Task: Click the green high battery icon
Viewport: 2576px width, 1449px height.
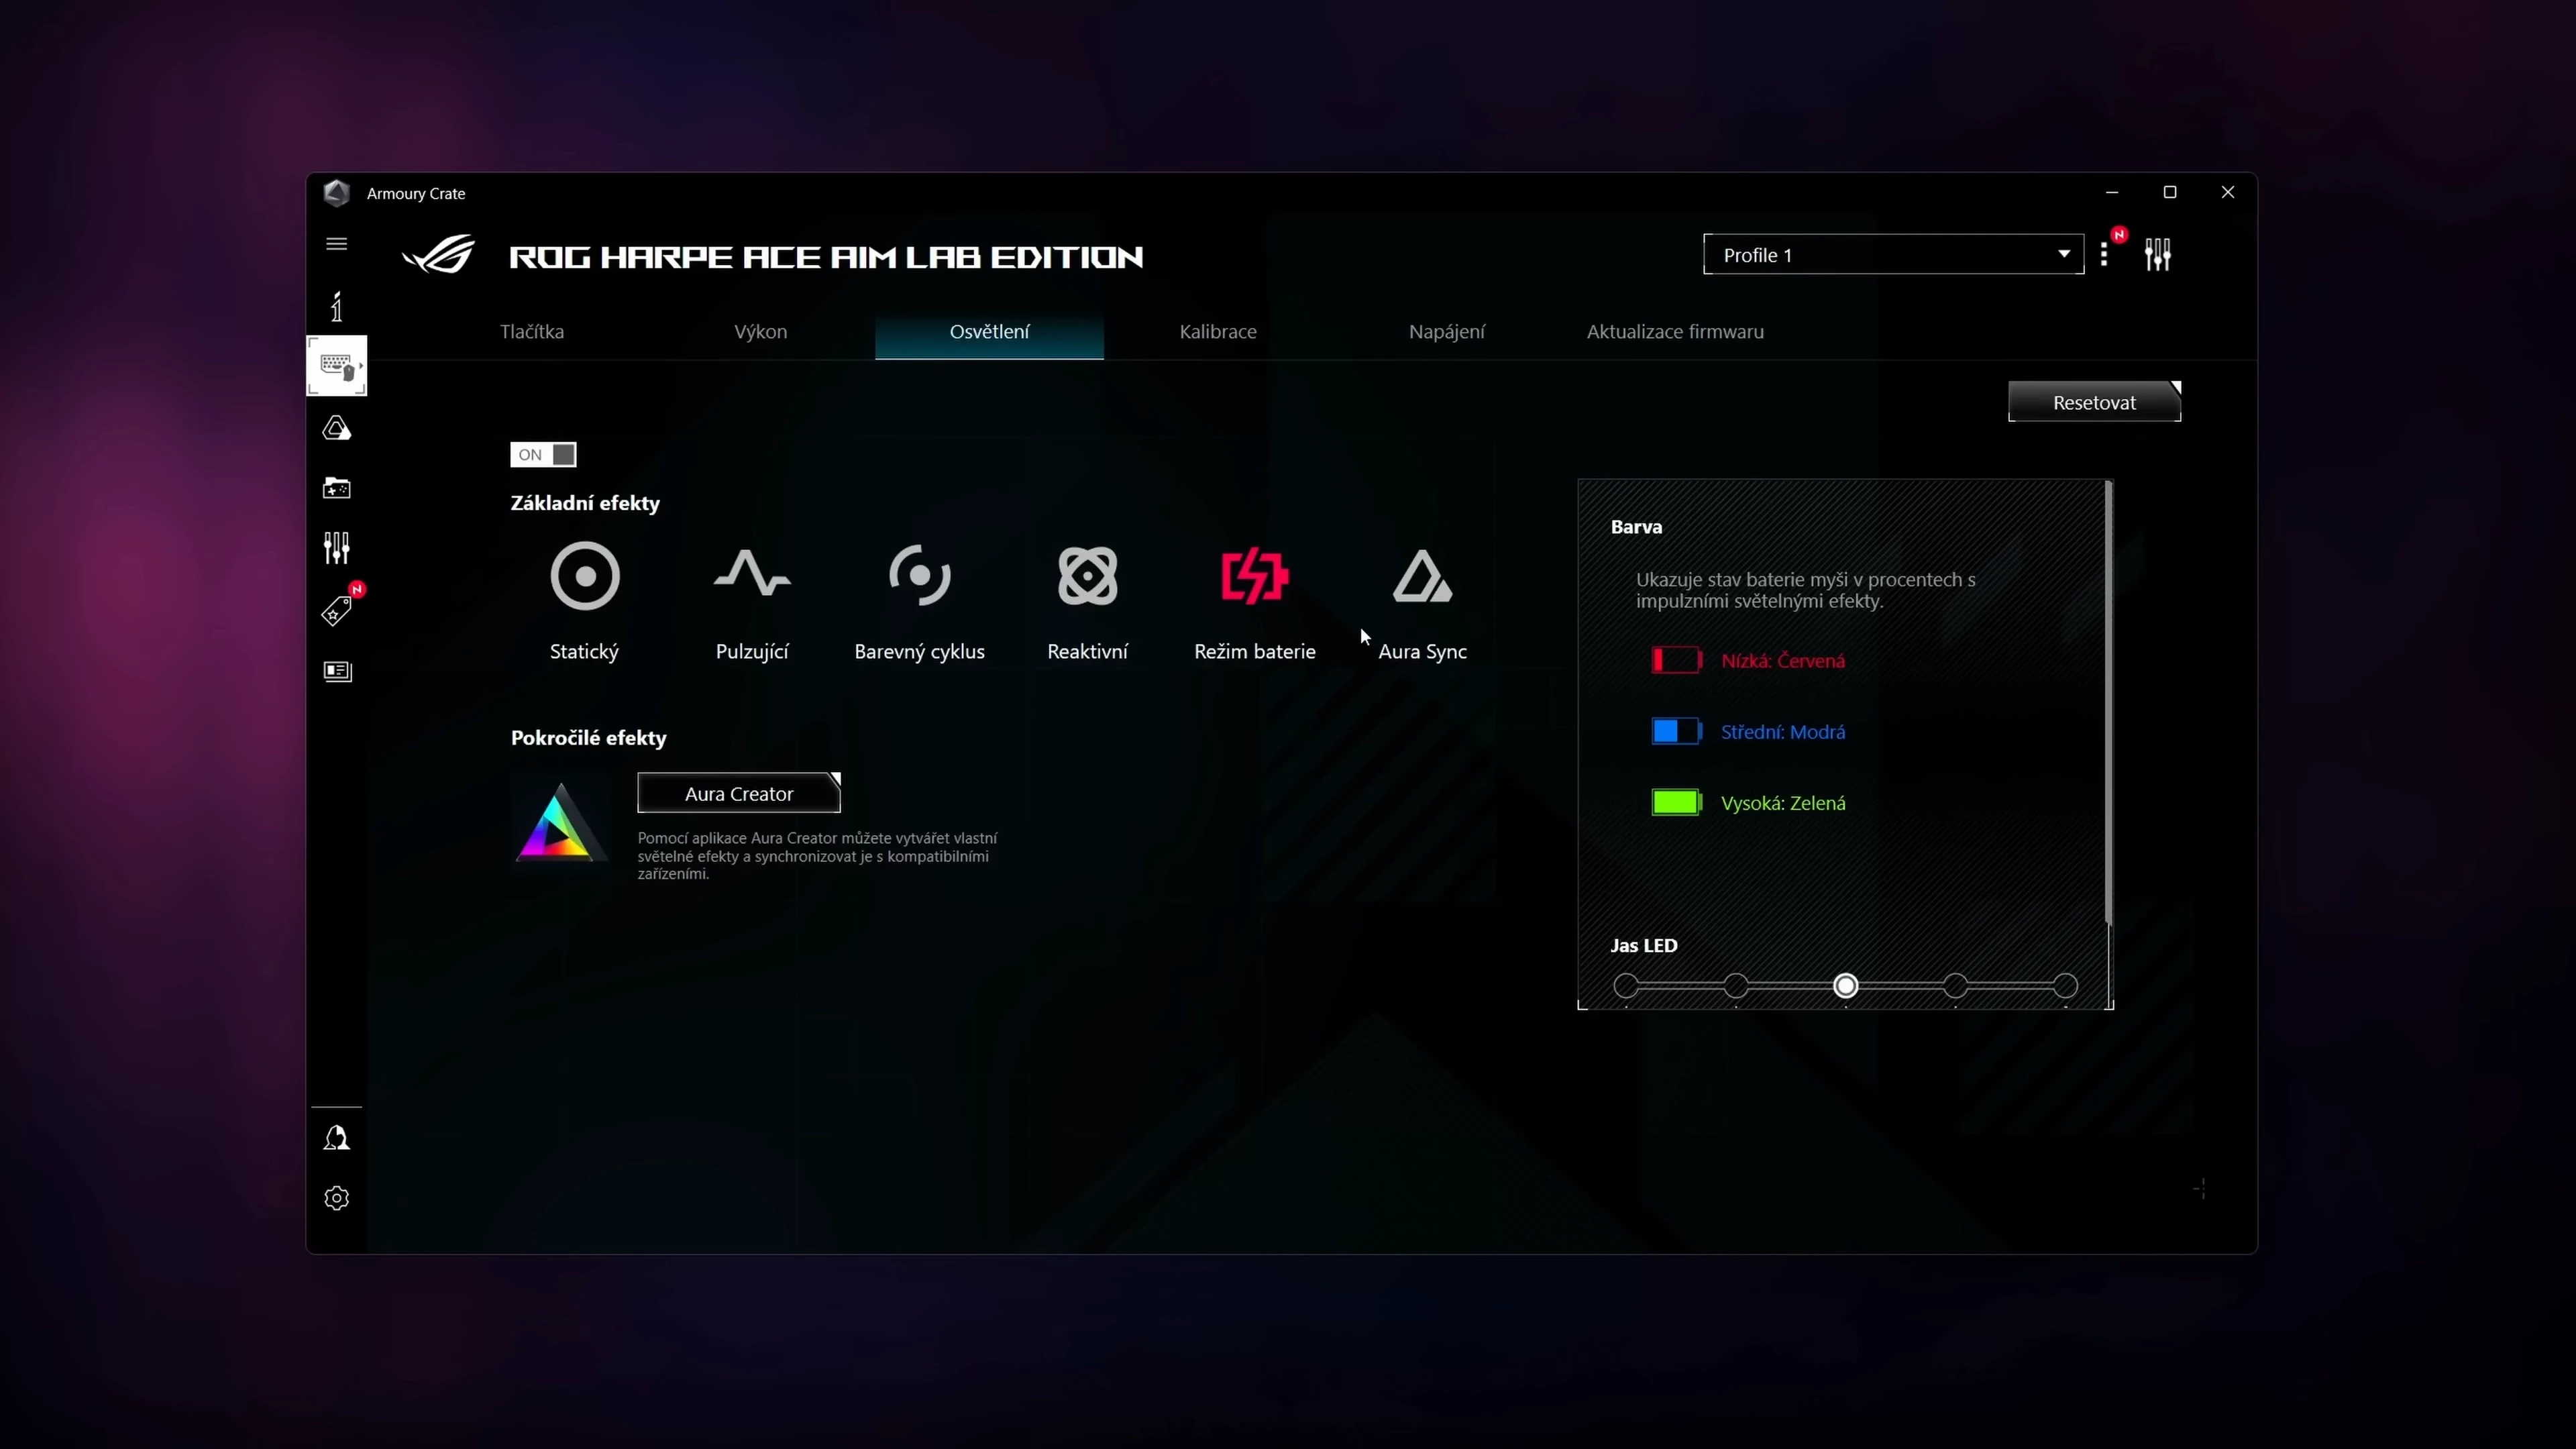Action: click(x=1676, y=802)
